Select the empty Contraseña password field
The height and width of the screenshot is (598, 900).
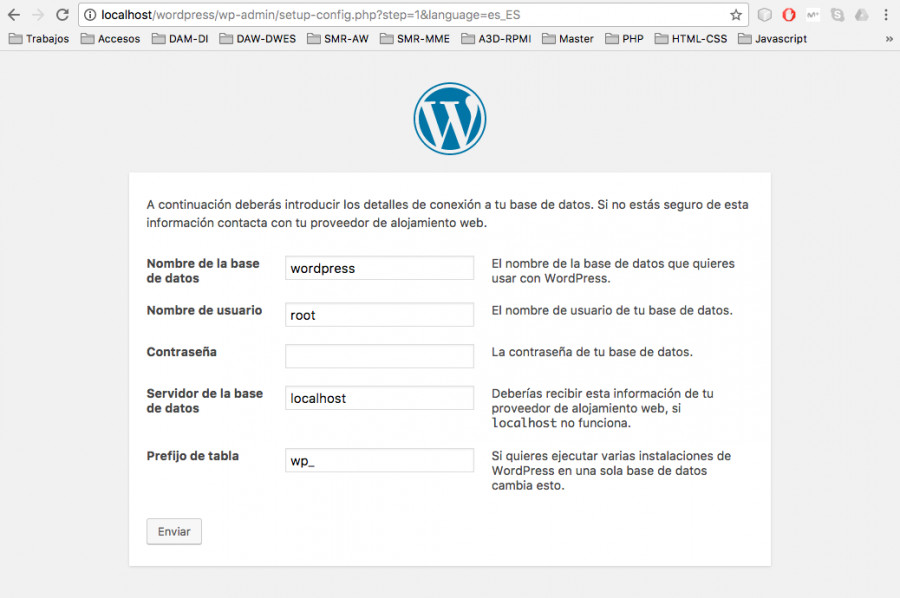pos(379,356)
